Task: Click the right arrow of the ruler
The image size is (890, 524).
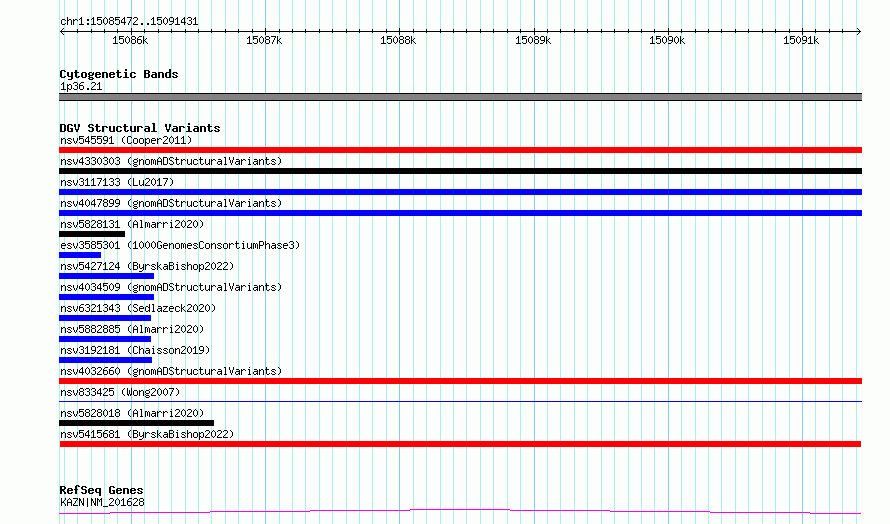Action: point(859,31)
